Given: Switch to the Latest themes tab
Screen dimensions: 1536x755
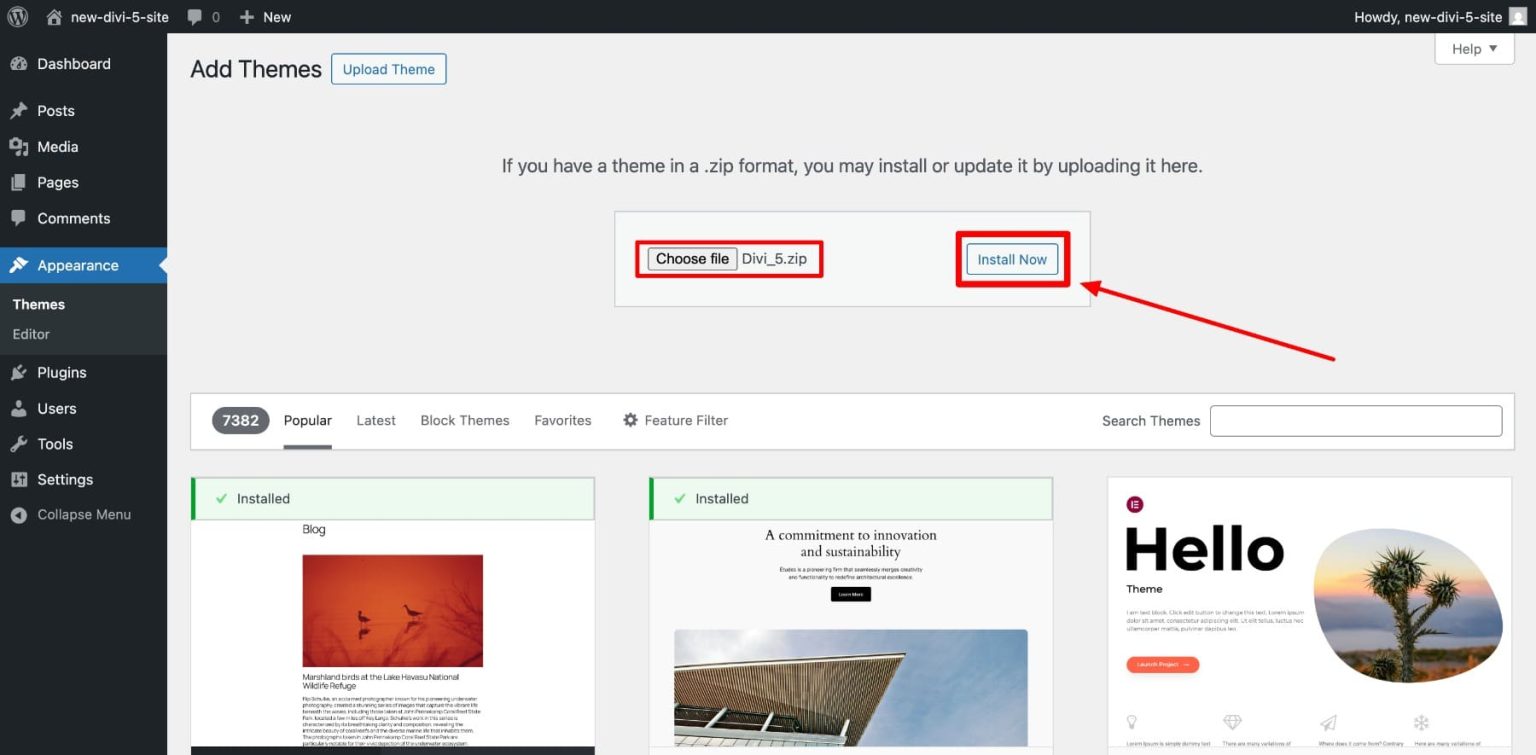Looking at the screenshot, I should (x=375, y=420).
